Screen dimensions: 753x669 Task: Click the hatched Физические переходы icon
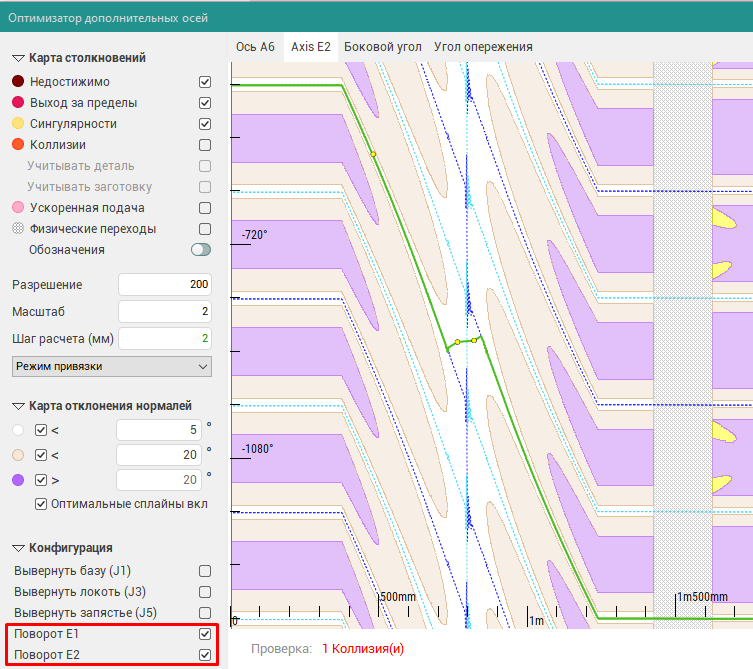click(18, 229)
